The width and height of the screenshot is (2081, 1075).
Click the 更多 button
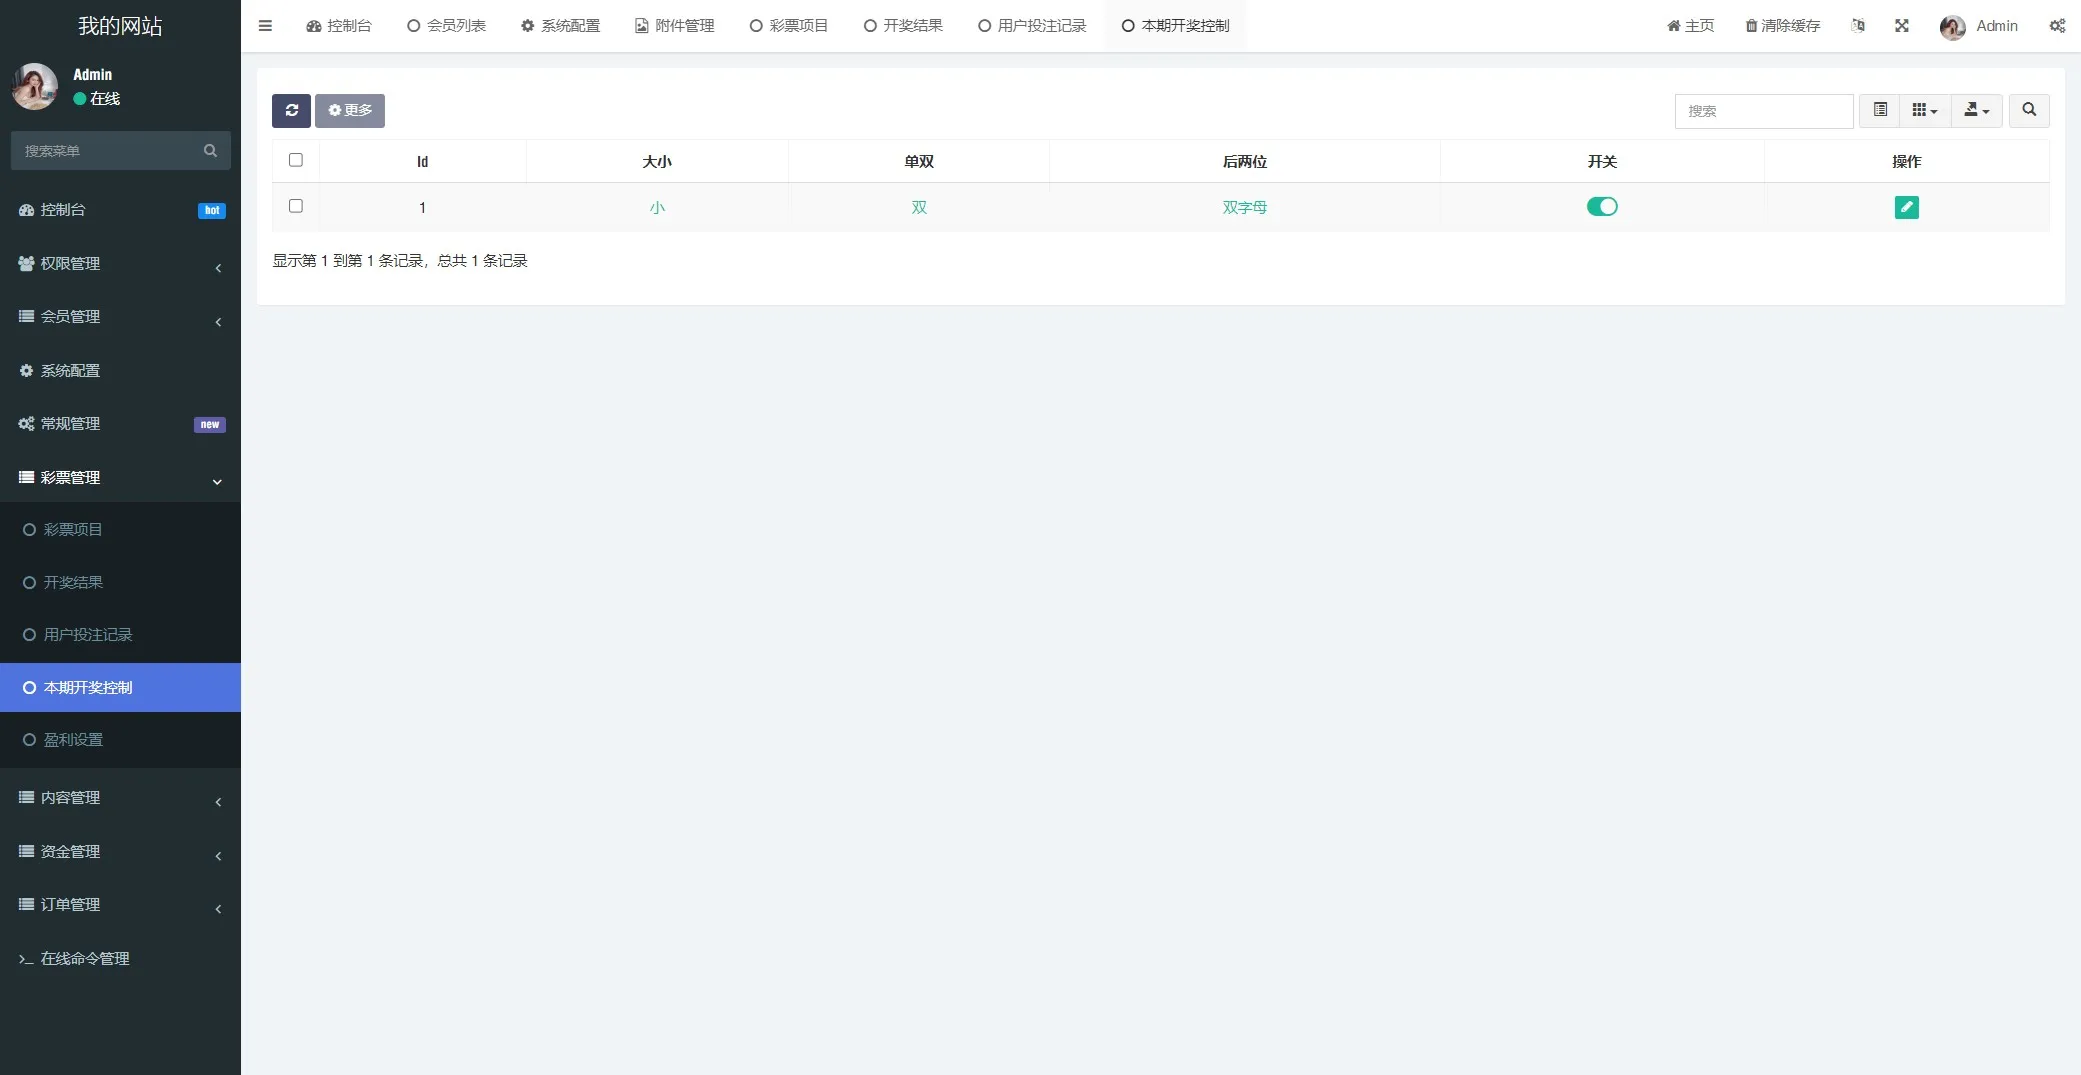350,110
